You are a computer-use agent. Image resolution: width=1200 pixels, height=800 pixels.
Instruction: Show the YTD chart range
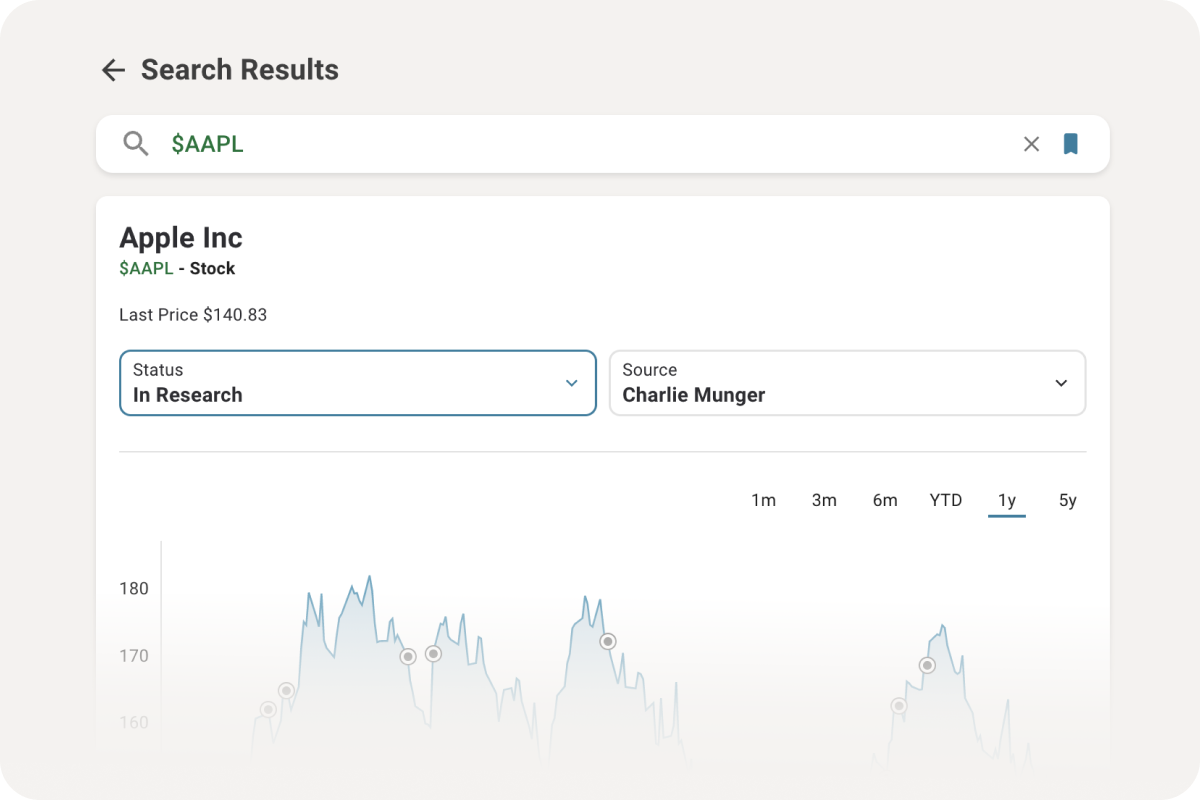946,500
